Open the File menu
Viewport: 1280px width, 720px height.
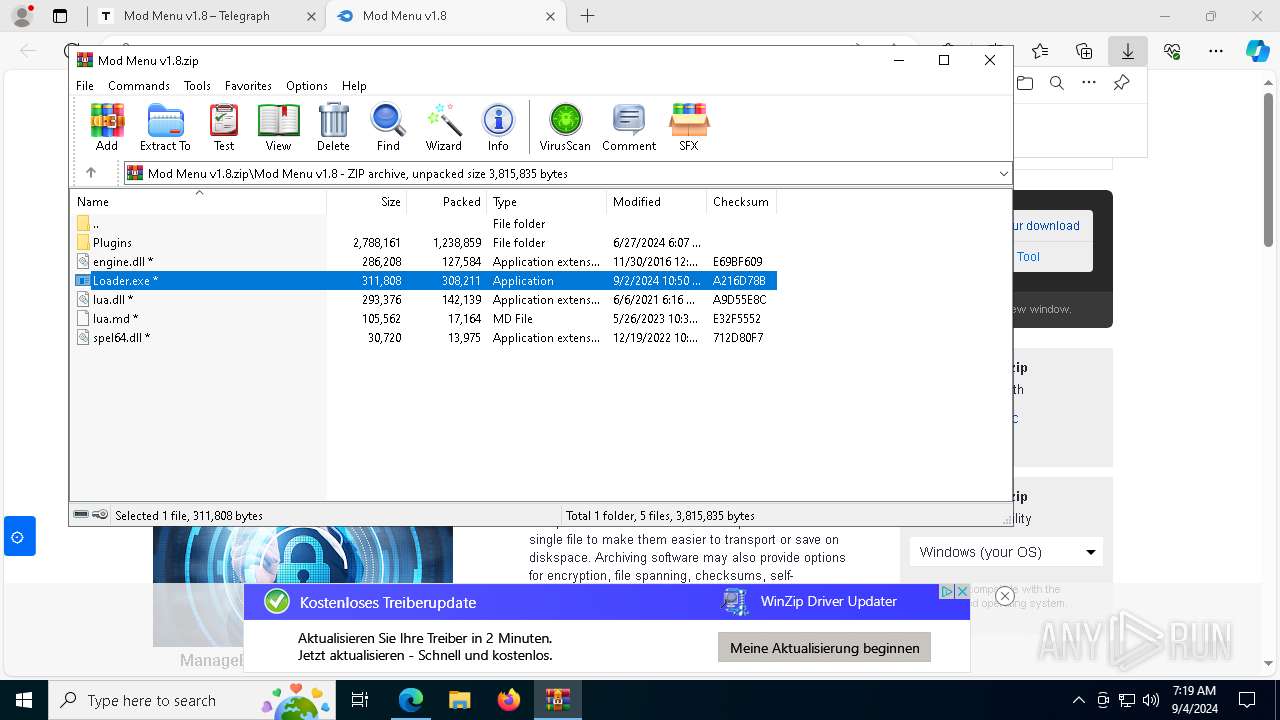pos(85,86)
